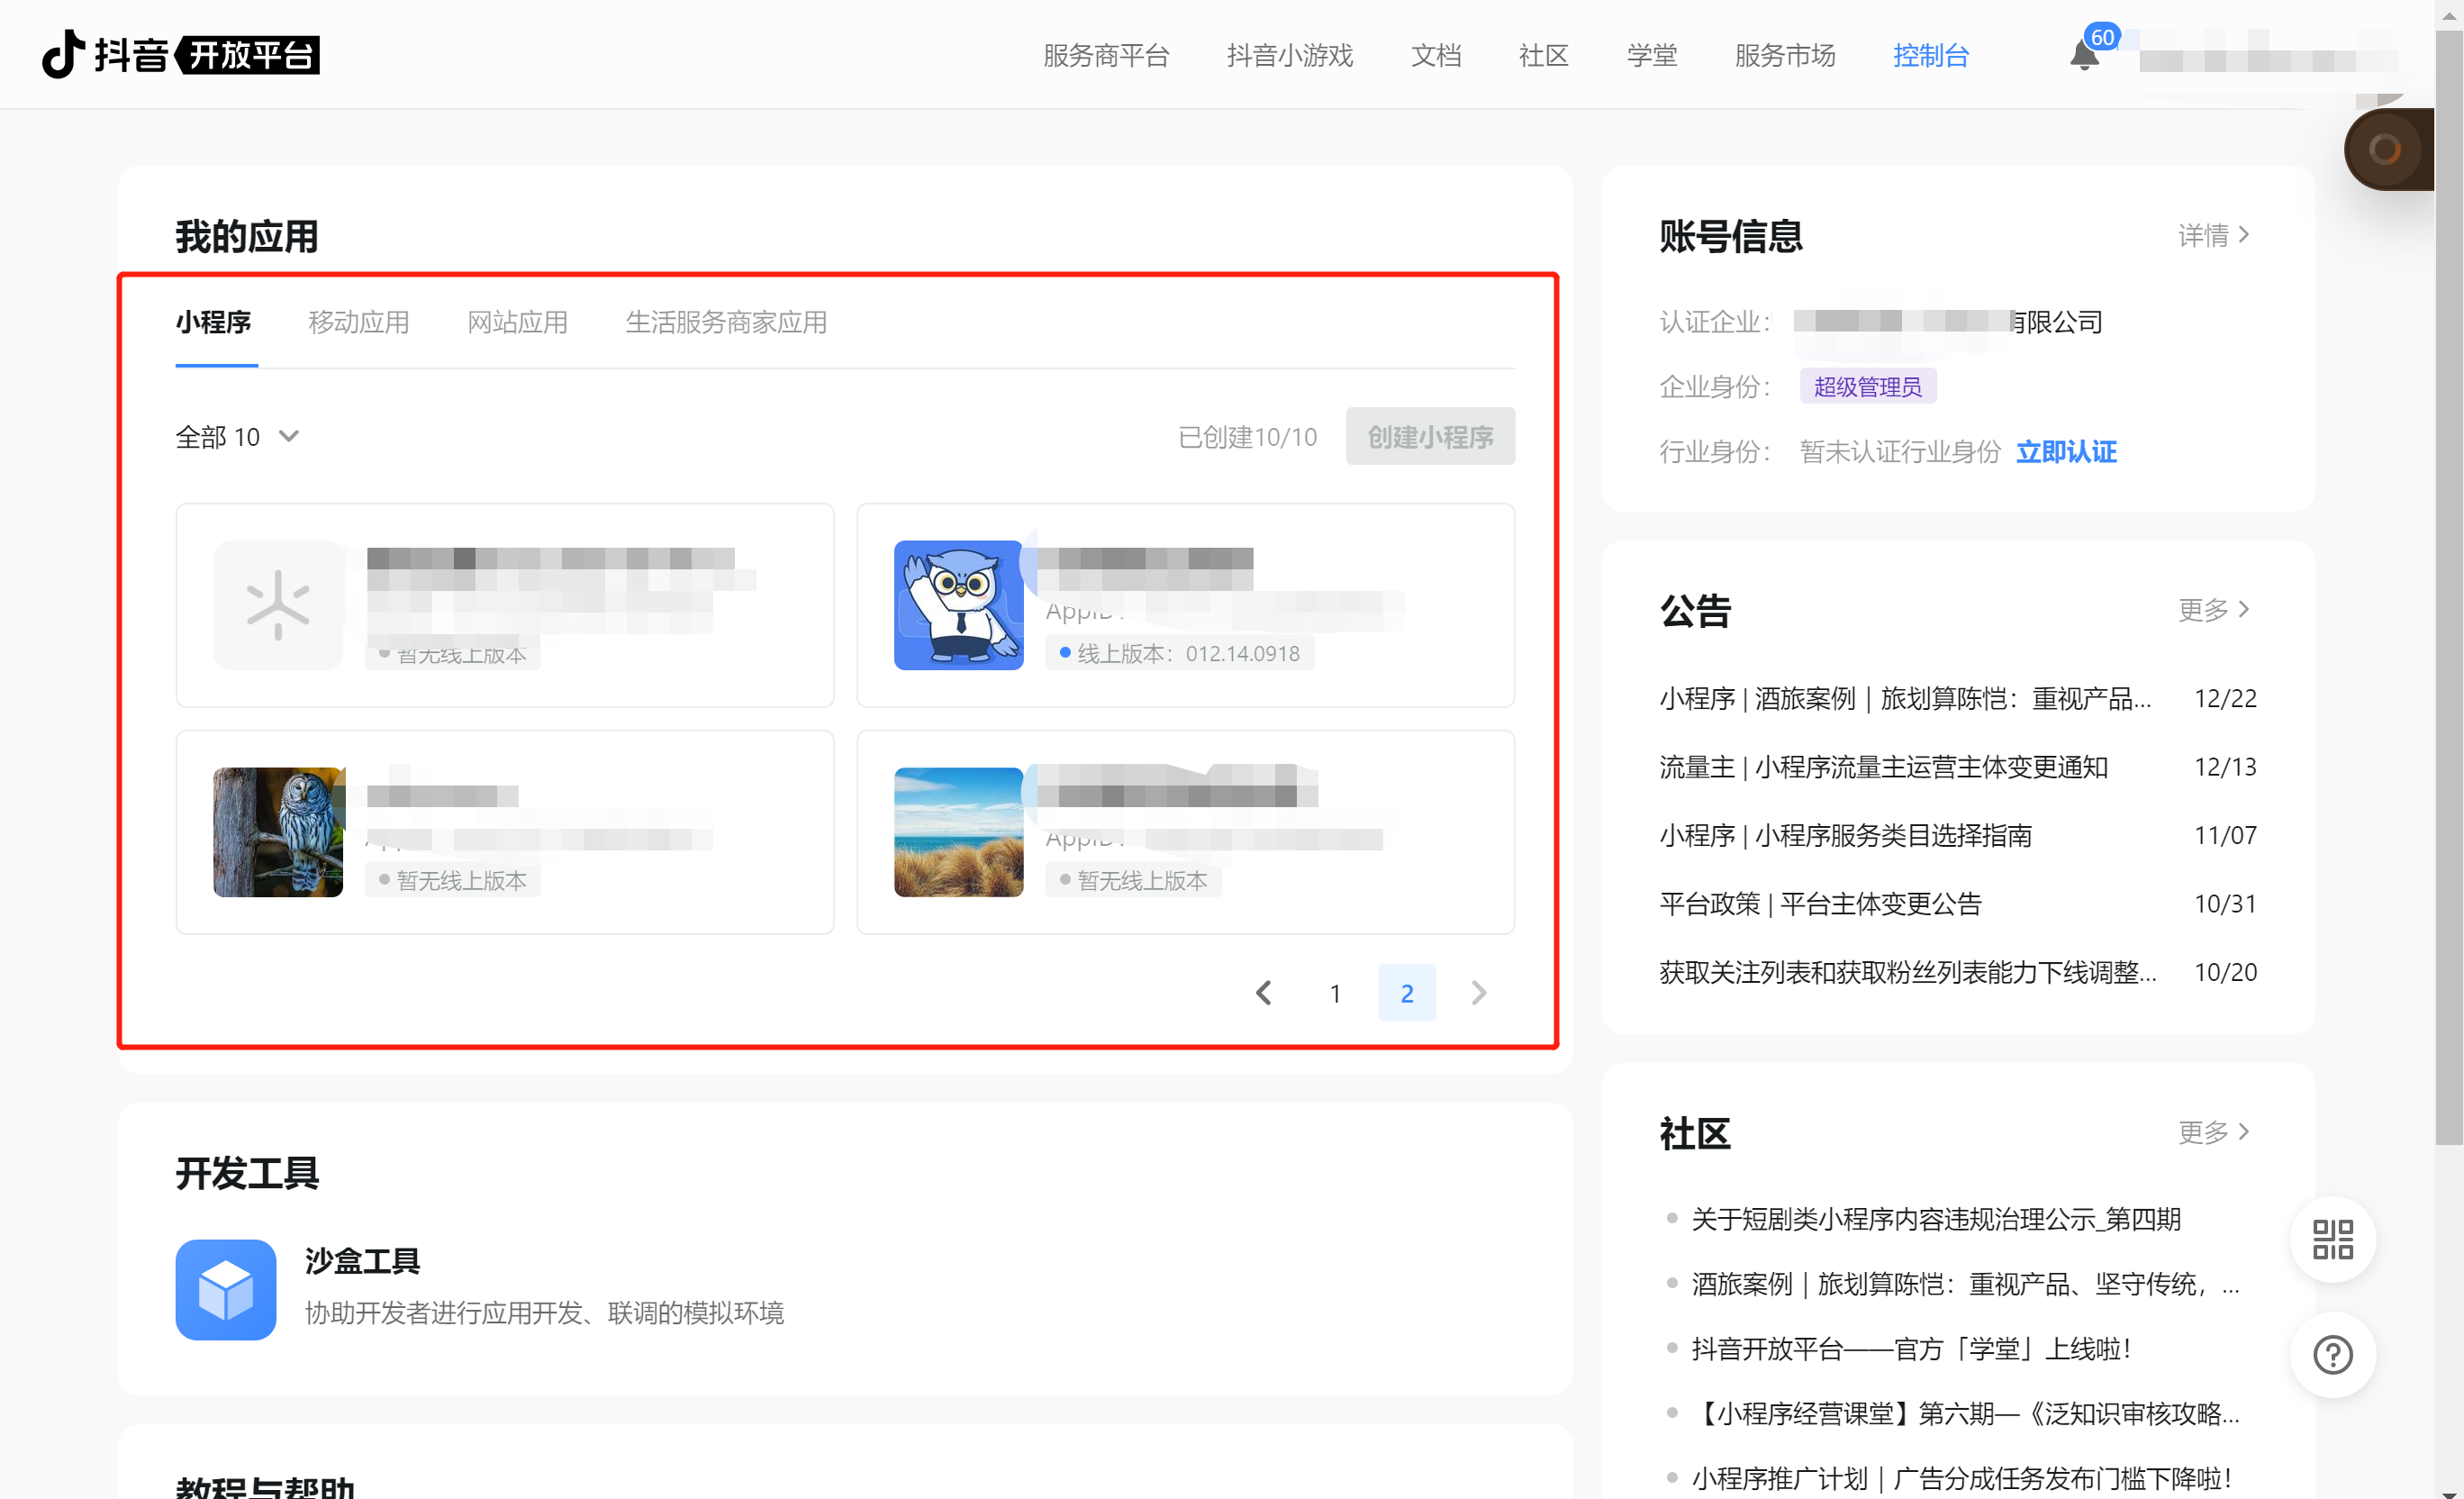
Task: Click the page vertical scrollbar thumb
Action: click(2449, 588)
